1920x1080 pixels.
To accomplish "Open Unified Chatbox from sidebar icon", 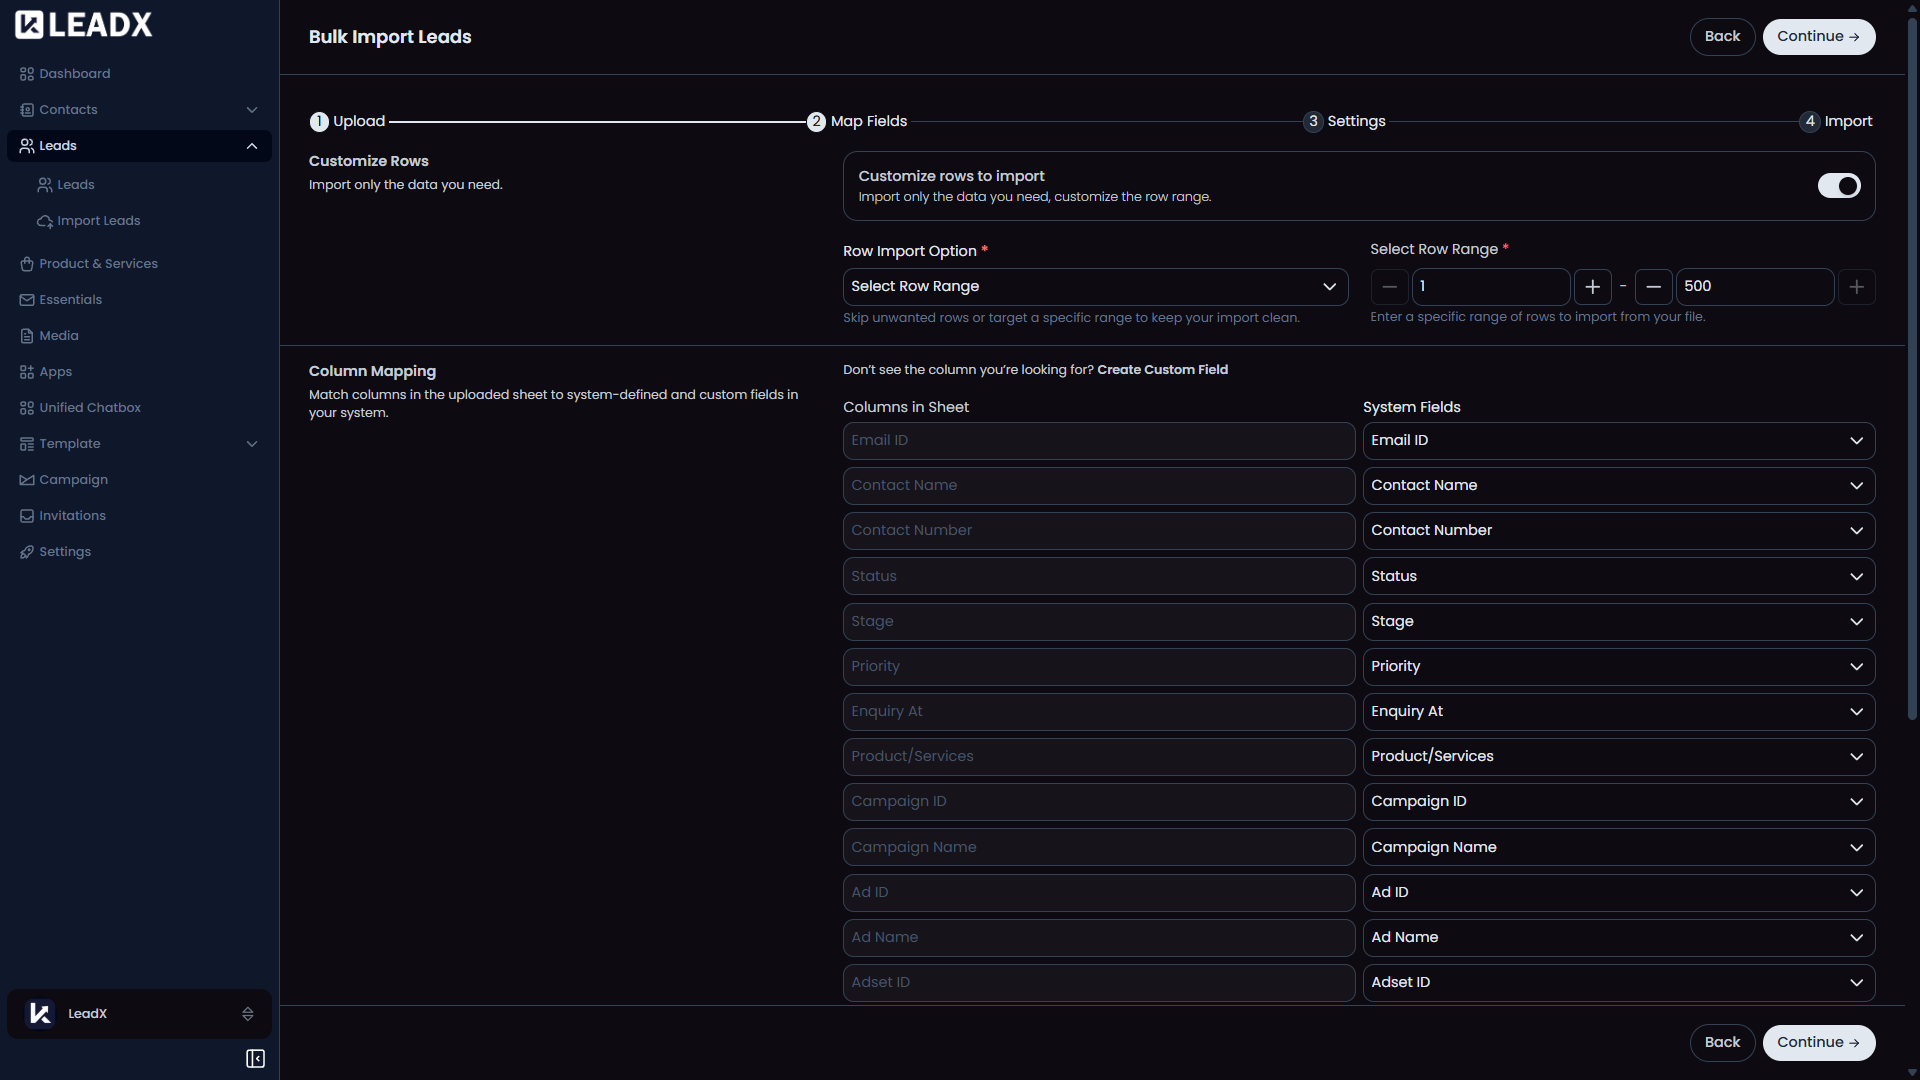I will pos(27,408).
